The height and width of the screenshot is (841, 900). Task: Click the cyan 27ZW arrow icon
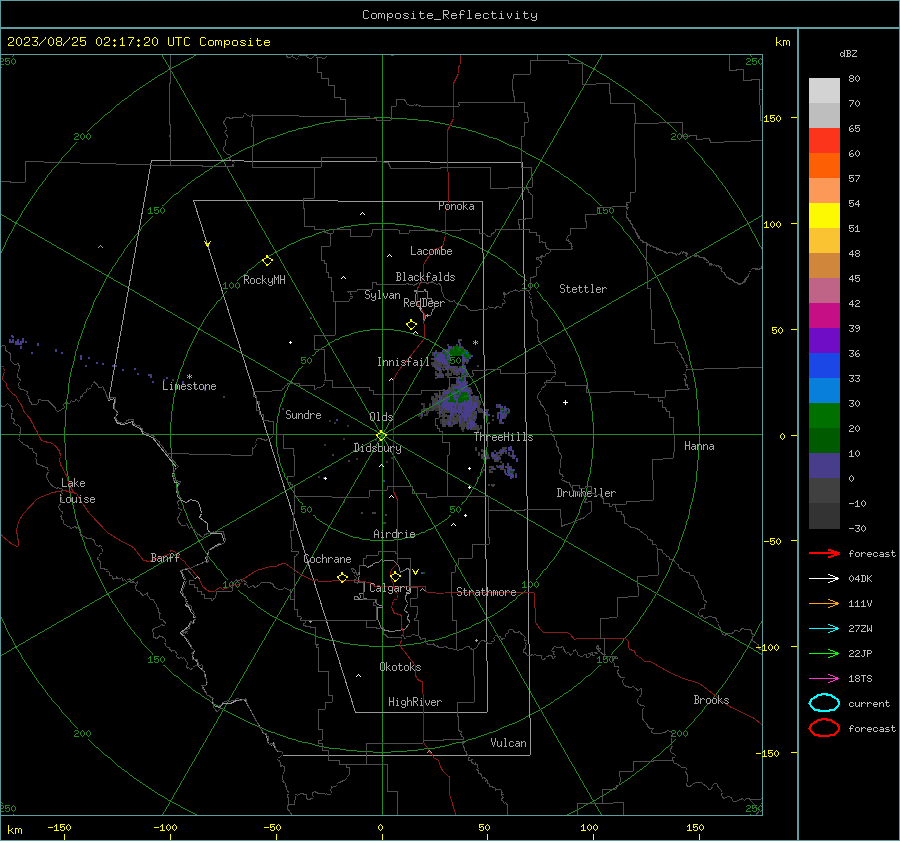click(x=824, y=629)
